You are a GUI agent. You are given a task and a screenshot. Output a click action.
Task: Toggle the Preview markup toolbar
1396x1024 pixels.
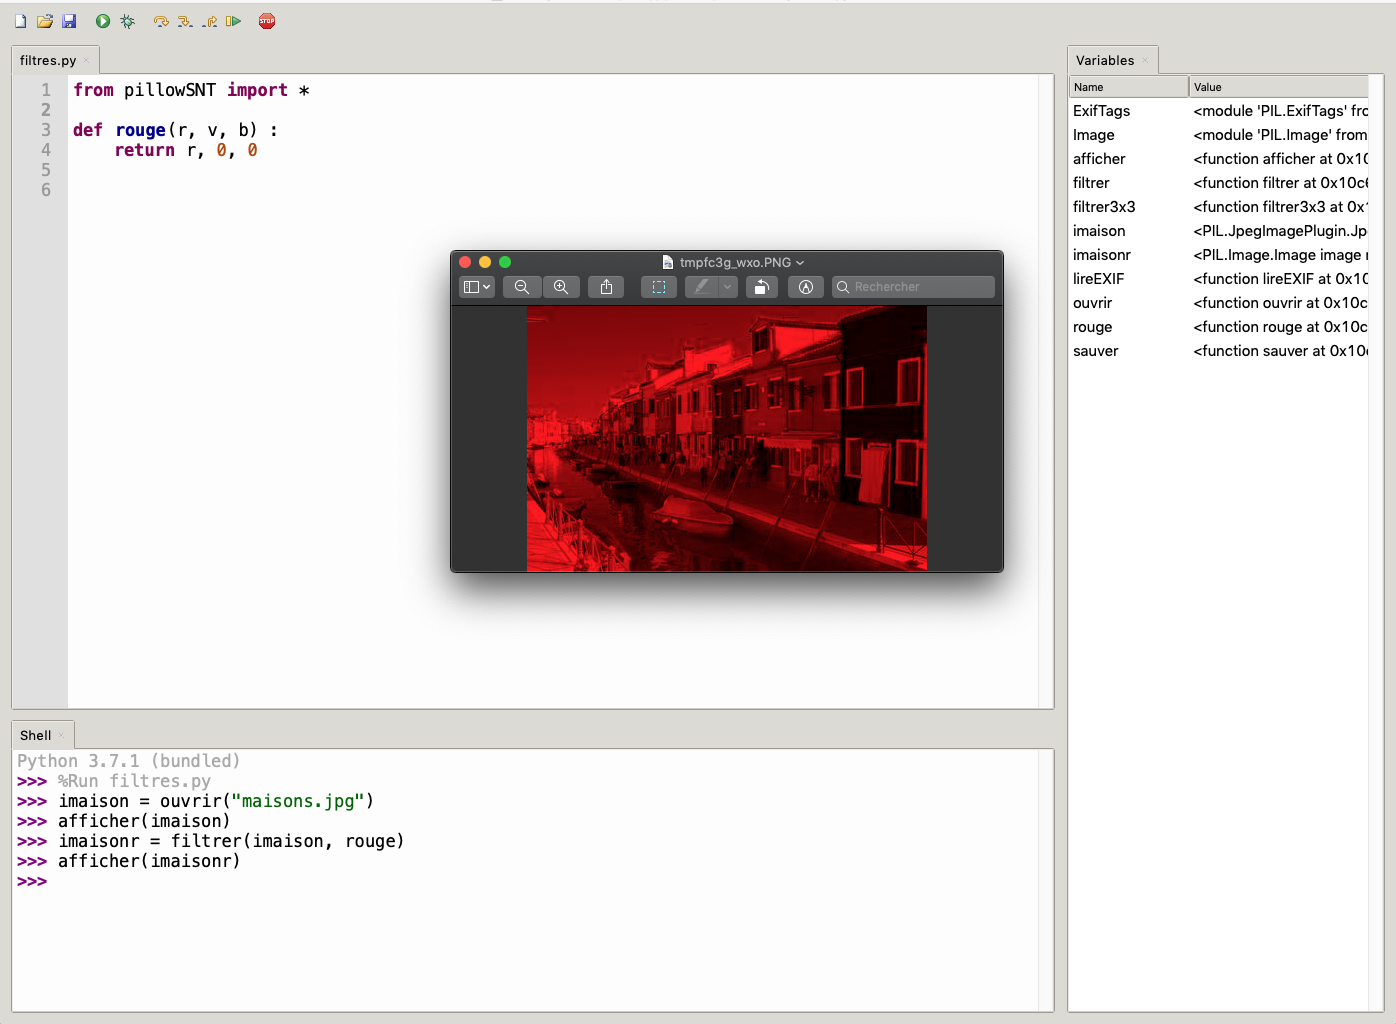(x=806, y=287)
